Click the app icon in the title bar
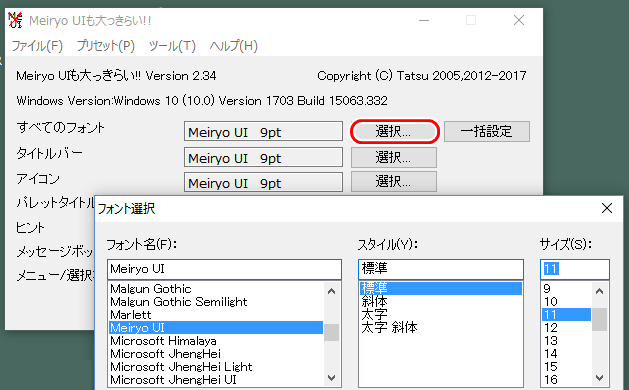The width and height of the screenshot is (629, 390). click(15, 20)
